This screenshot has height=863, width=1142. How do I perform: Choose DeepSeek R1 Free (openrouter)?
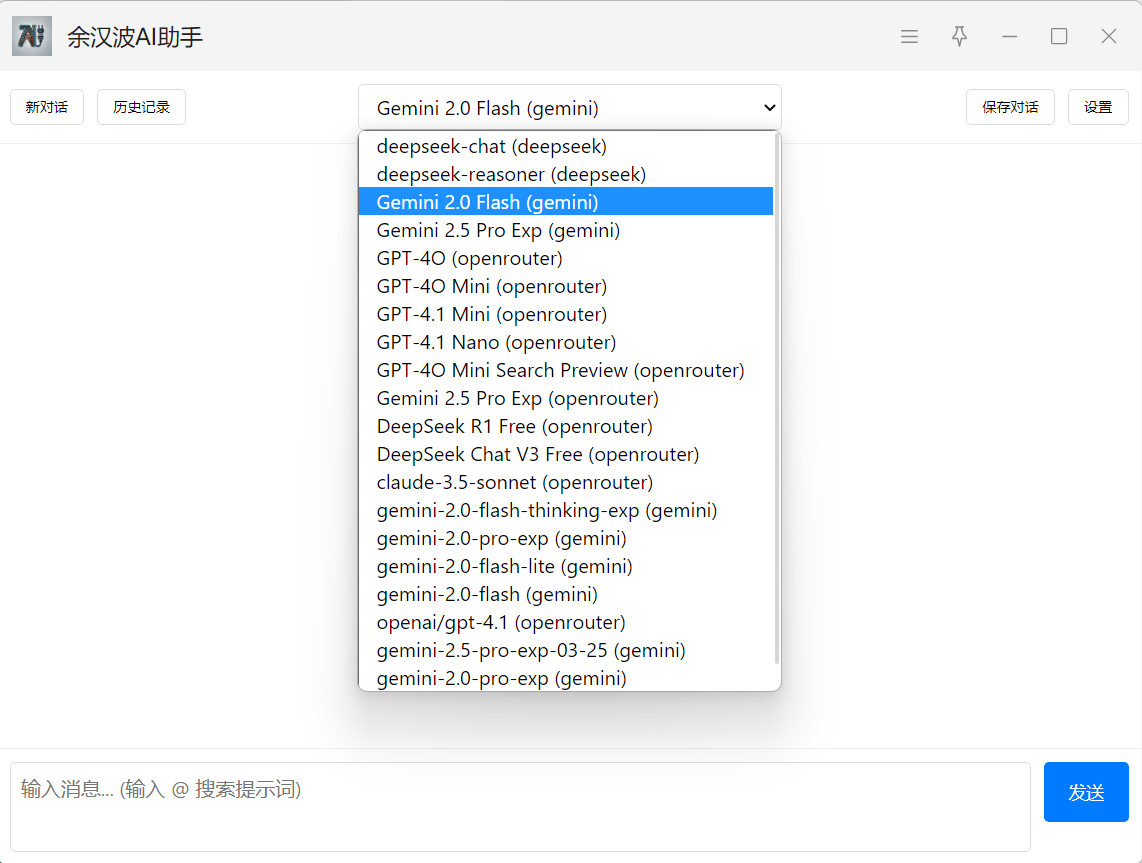[566, 426]
